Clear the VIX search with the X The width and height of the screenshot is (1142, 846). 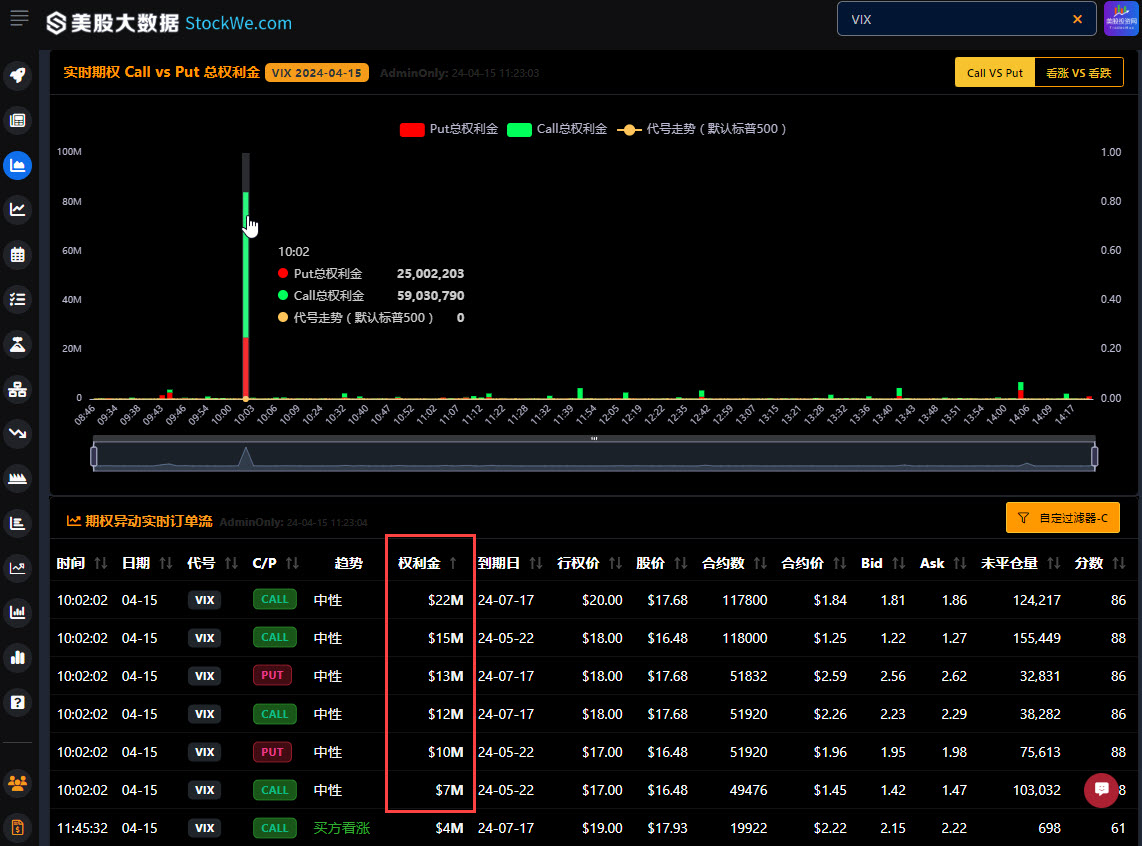(1077, 20)
